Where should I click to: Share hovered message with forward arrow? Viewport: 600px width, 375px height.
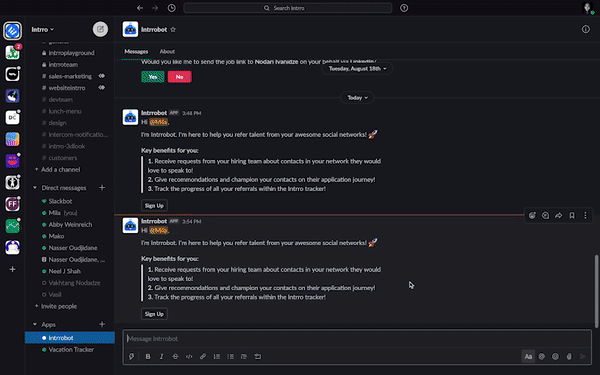559,215
